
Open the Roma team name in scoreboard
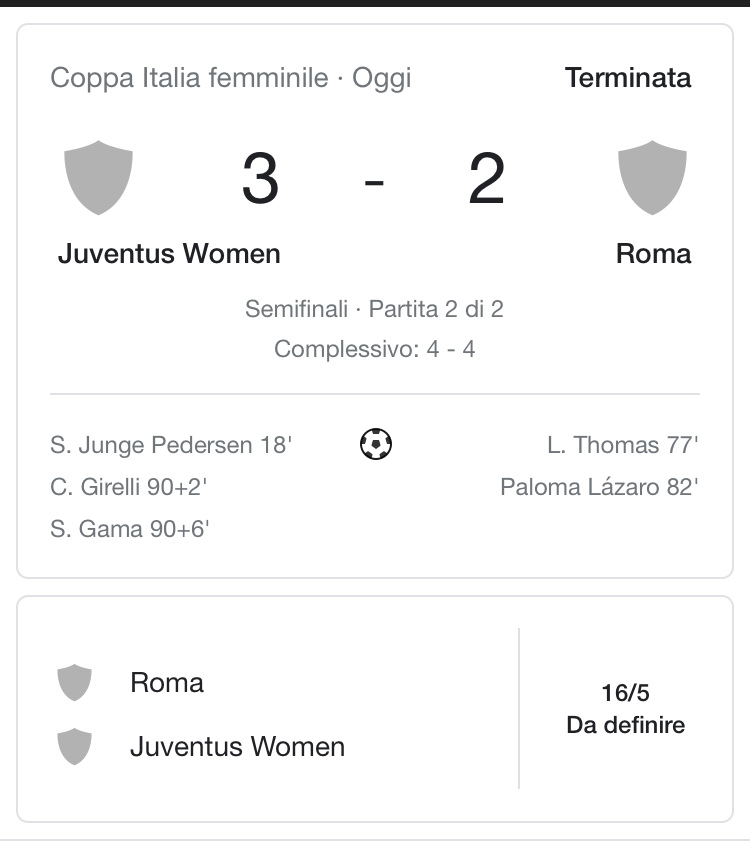[653, 254]
